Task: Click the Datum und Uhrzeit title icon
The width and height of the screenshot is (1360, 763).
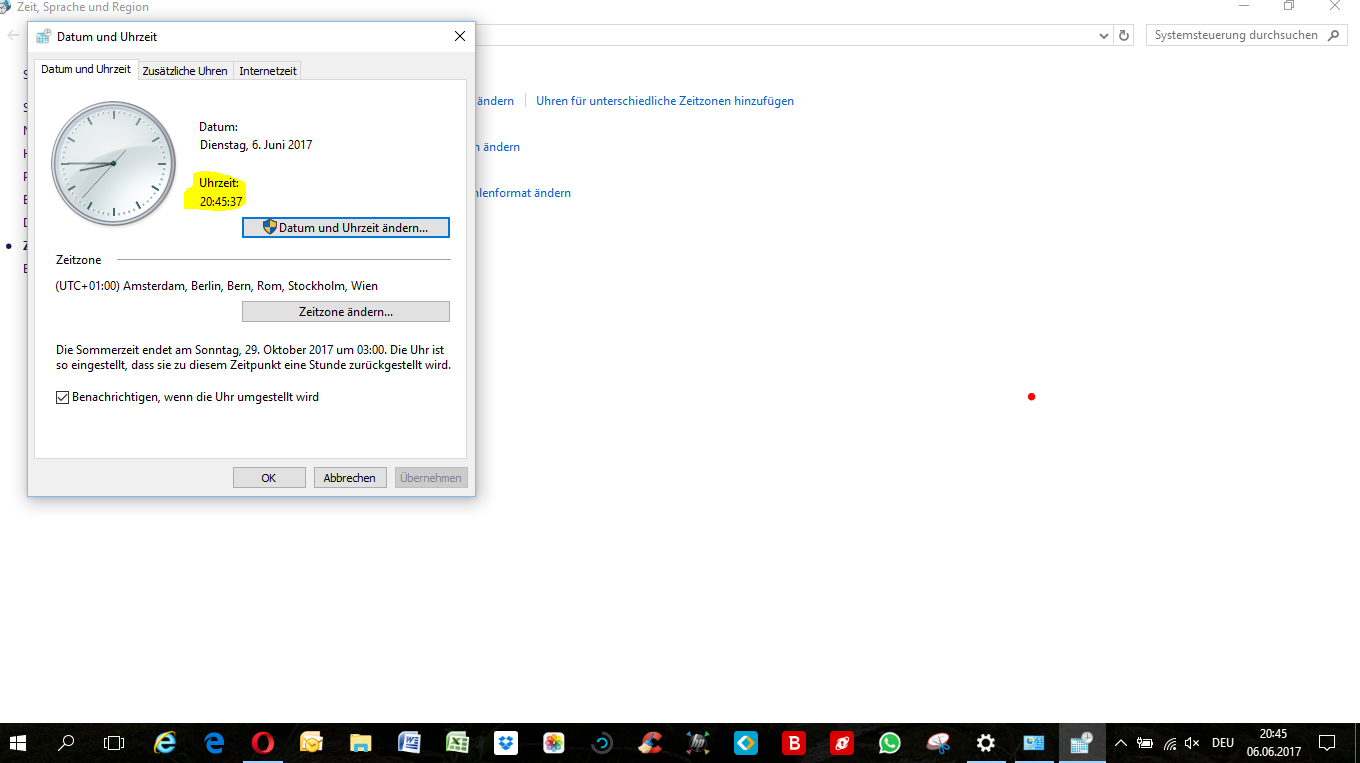Action: 43,37
